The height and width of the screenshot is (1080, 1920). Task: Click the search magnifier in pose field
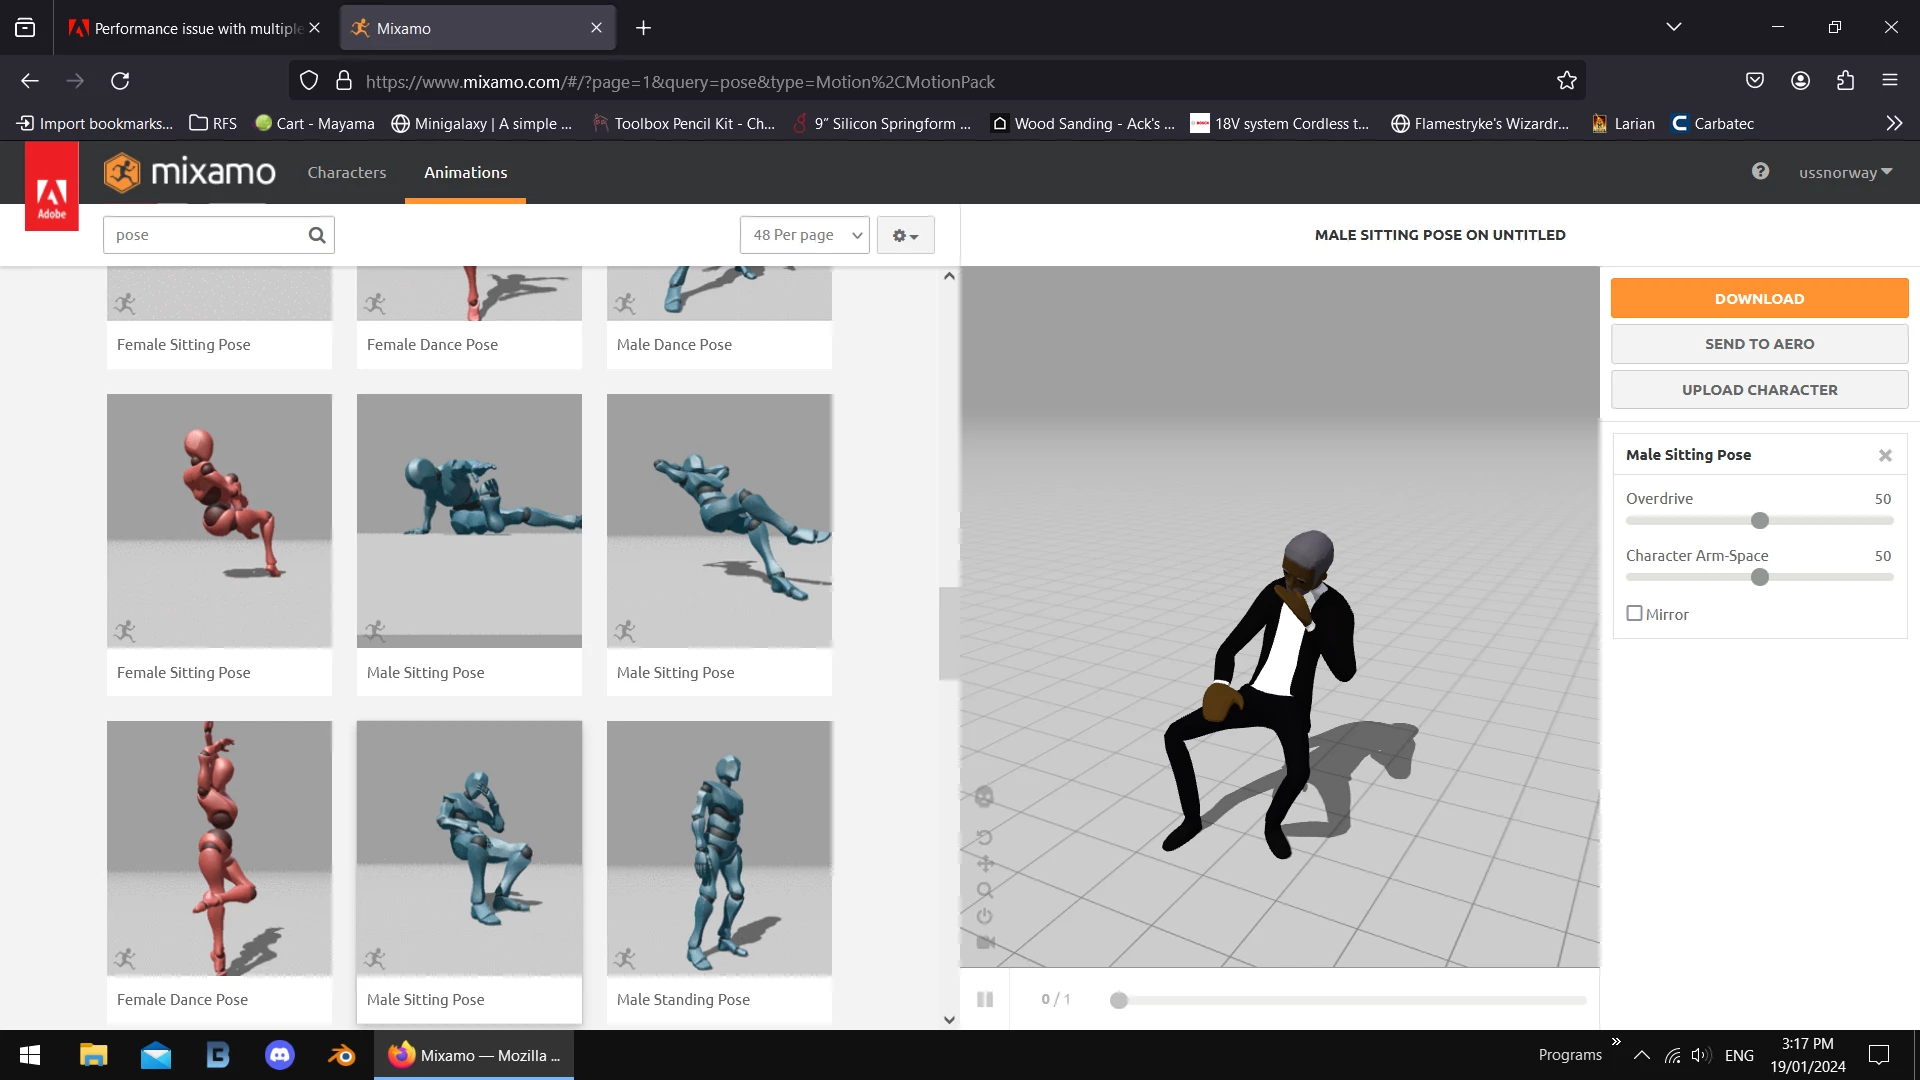click(x=317, y=235)
